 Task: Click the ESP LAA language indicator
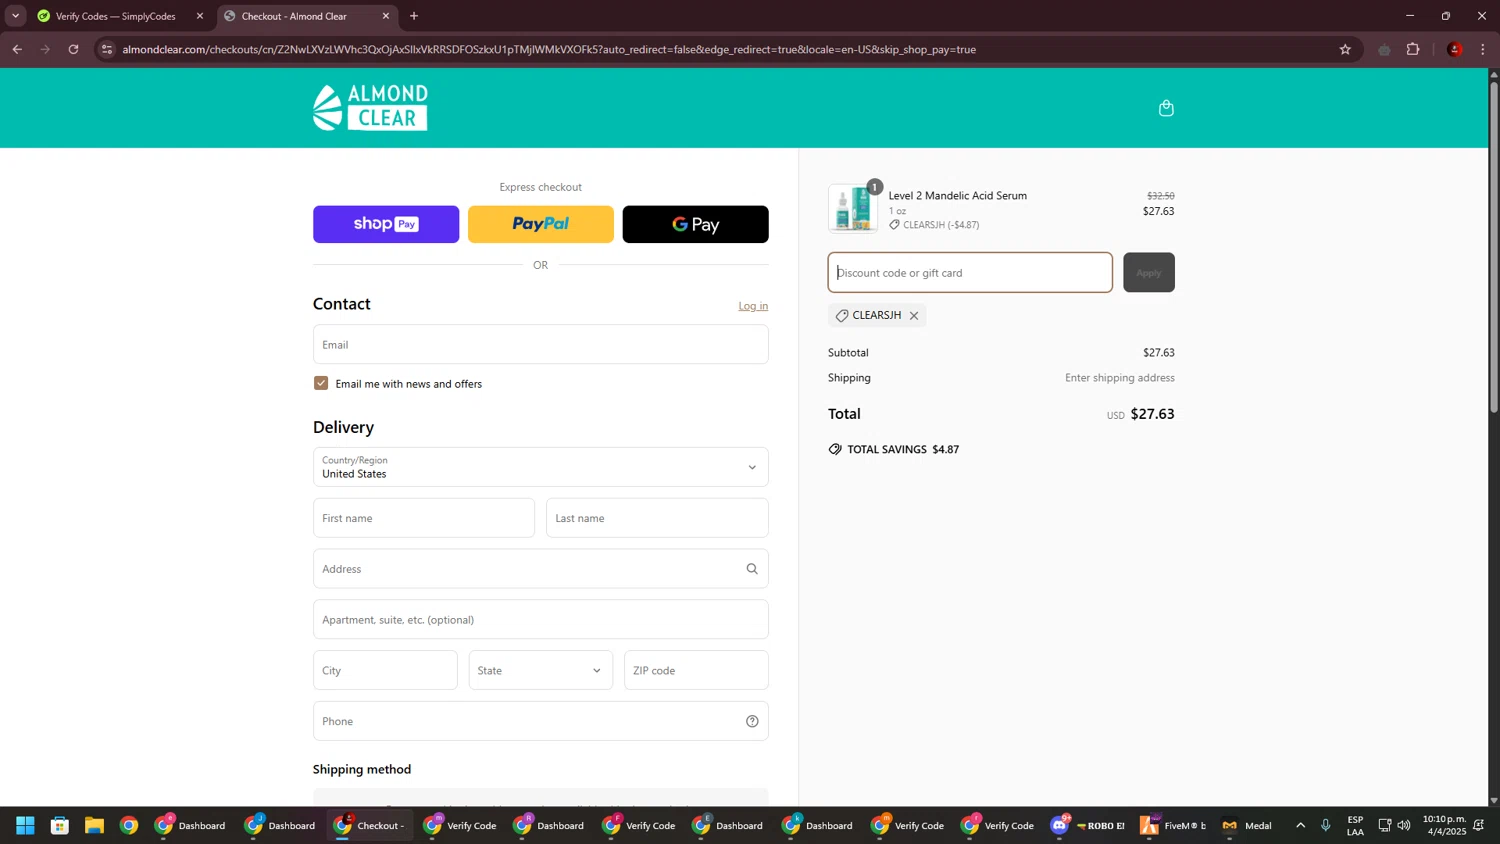point(1355,825)
